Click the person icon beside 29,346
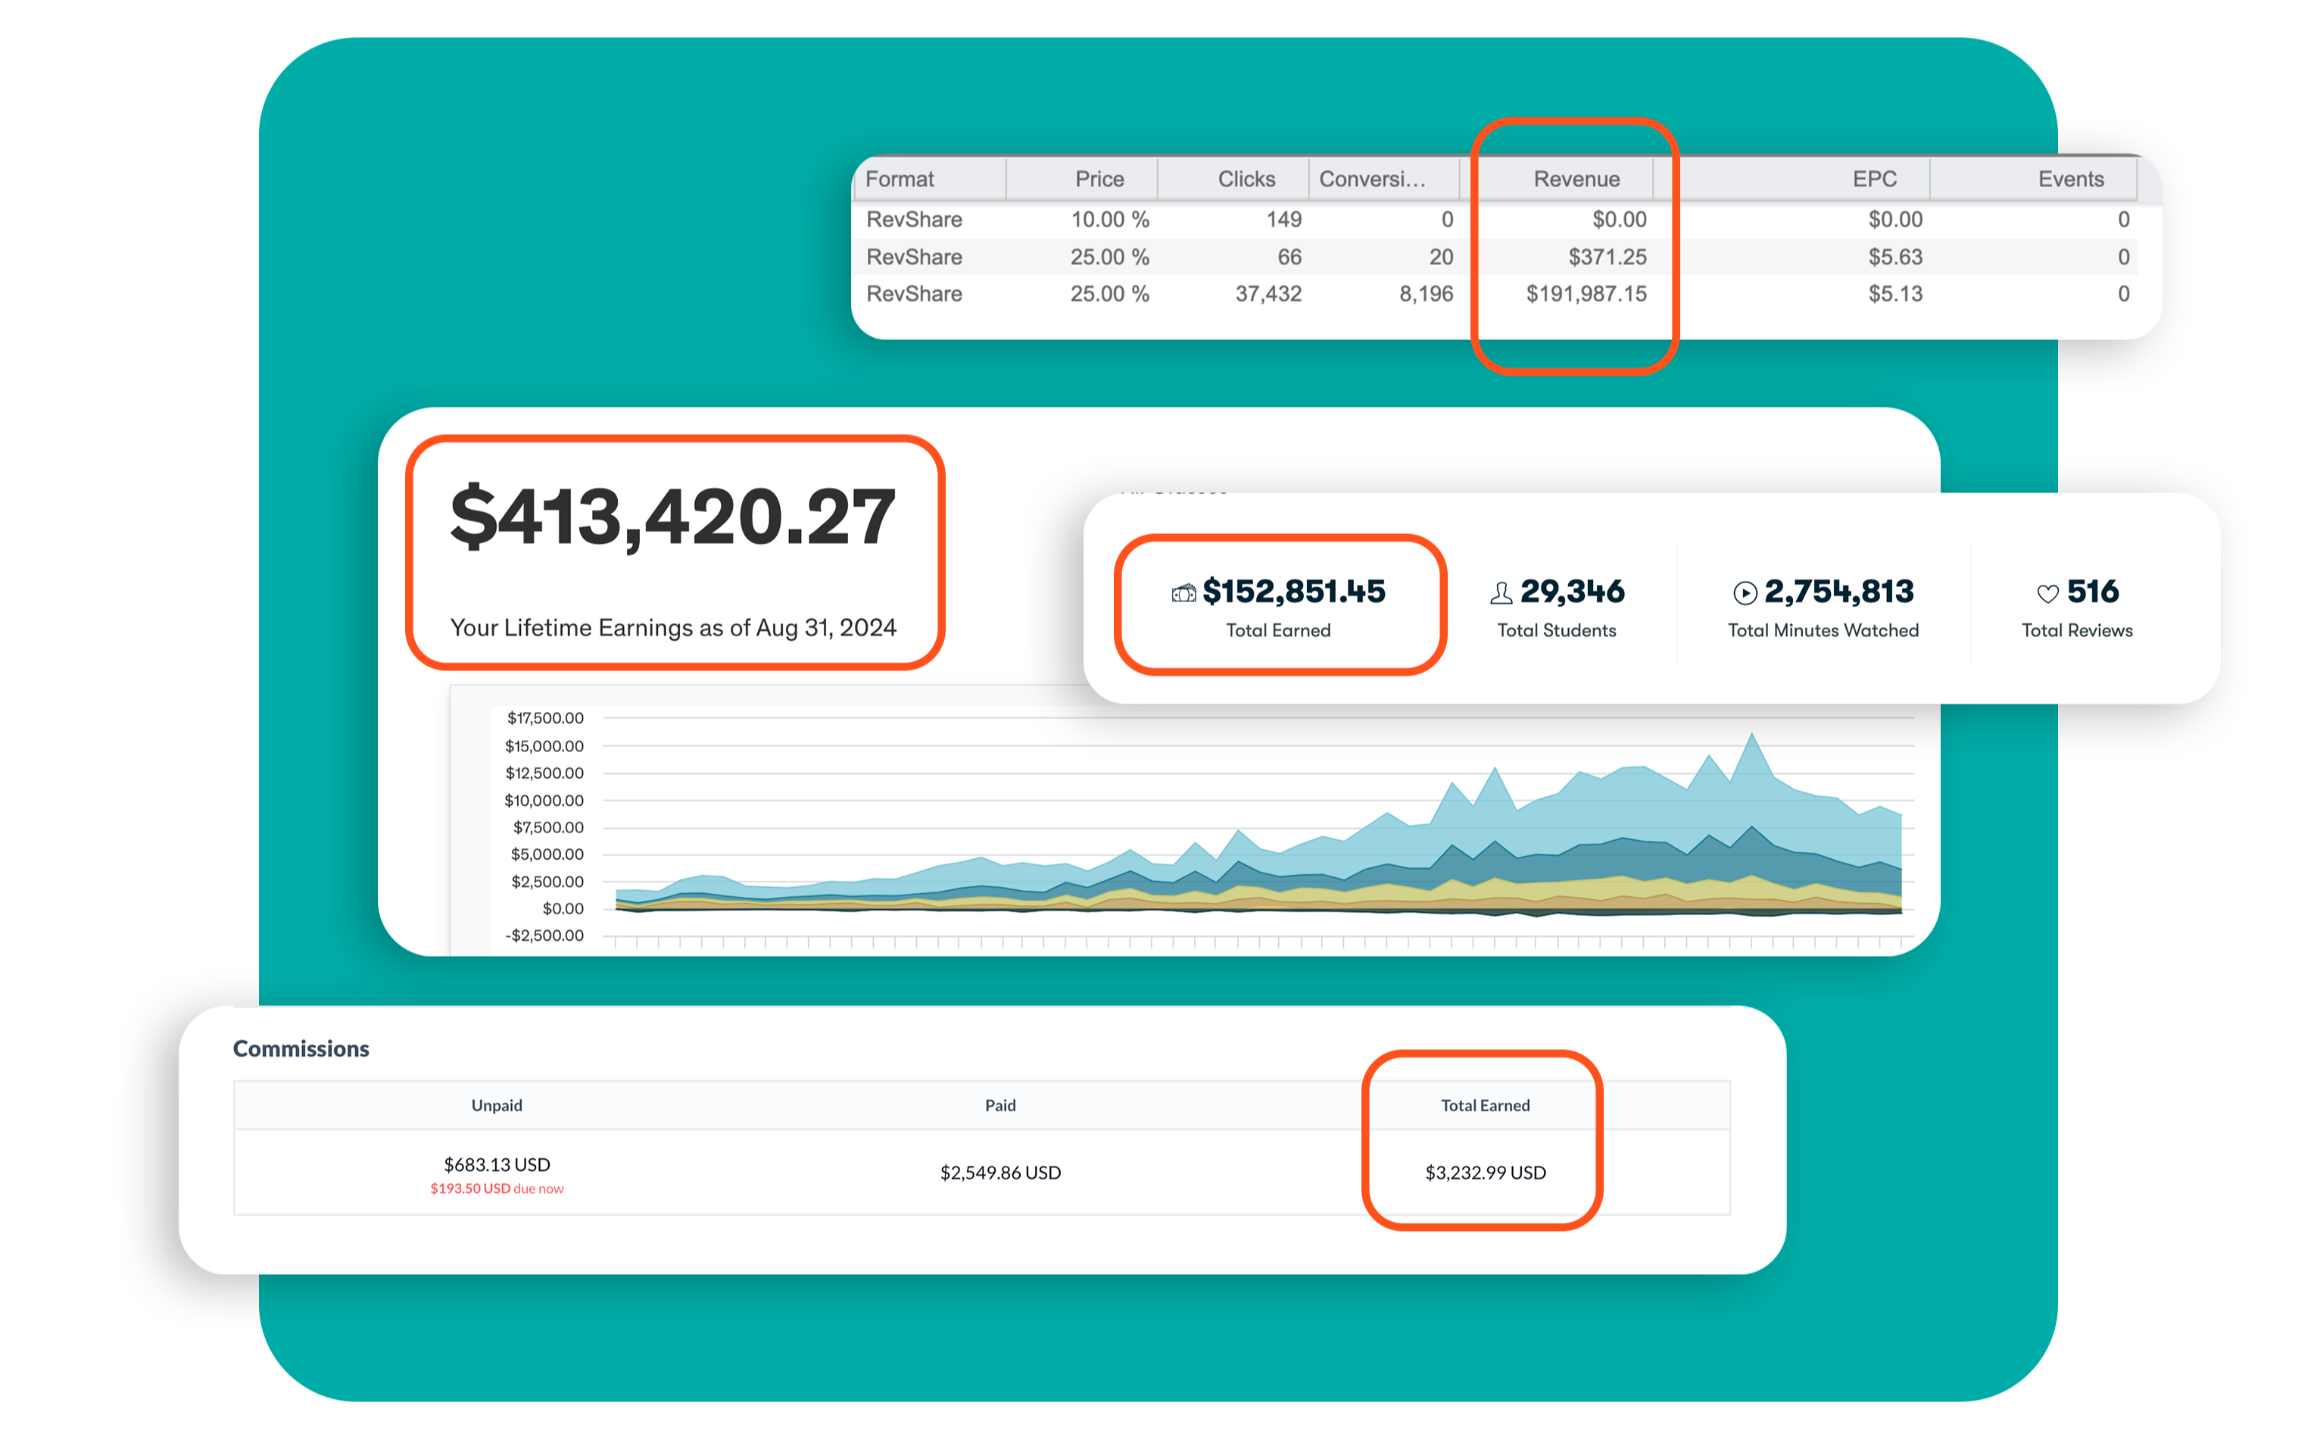Viewport: 2317px width, 1440px height. [1500, 593]
